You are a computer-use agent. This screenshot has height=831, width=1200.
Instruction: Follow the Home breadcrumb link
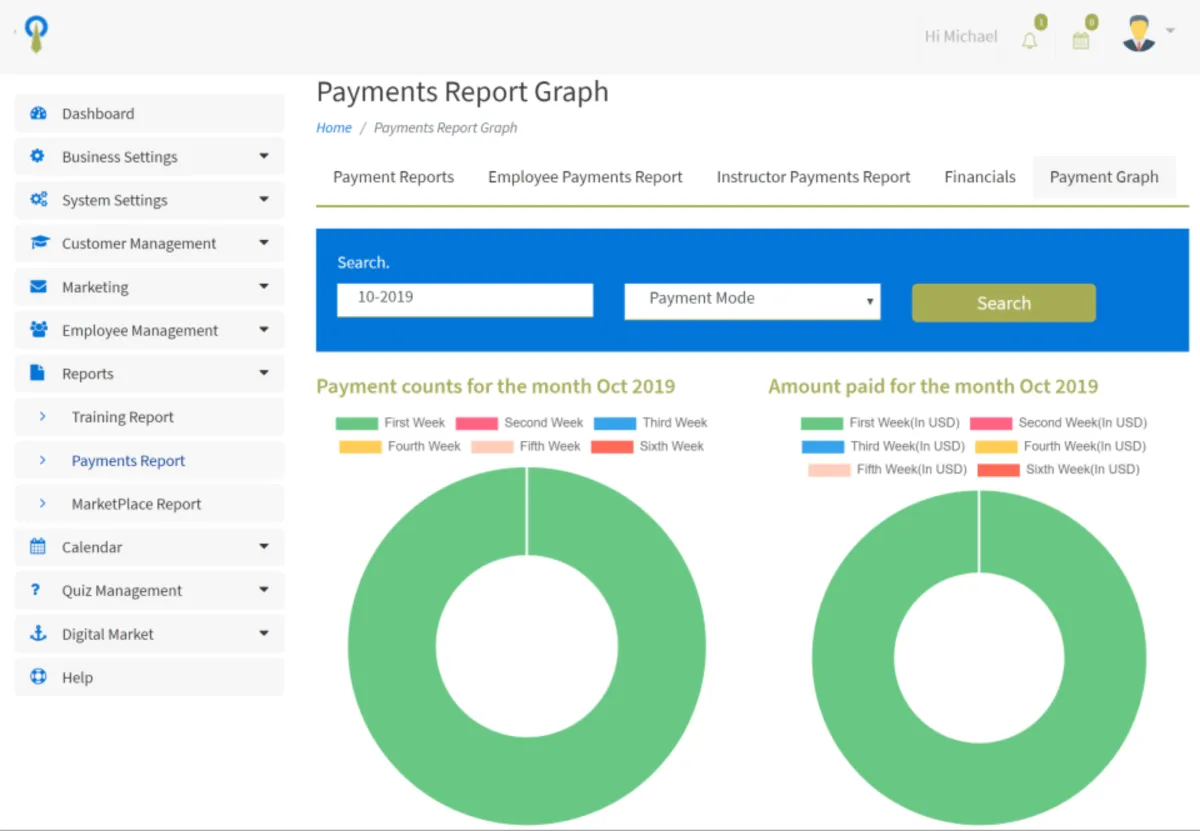[334, 128]
